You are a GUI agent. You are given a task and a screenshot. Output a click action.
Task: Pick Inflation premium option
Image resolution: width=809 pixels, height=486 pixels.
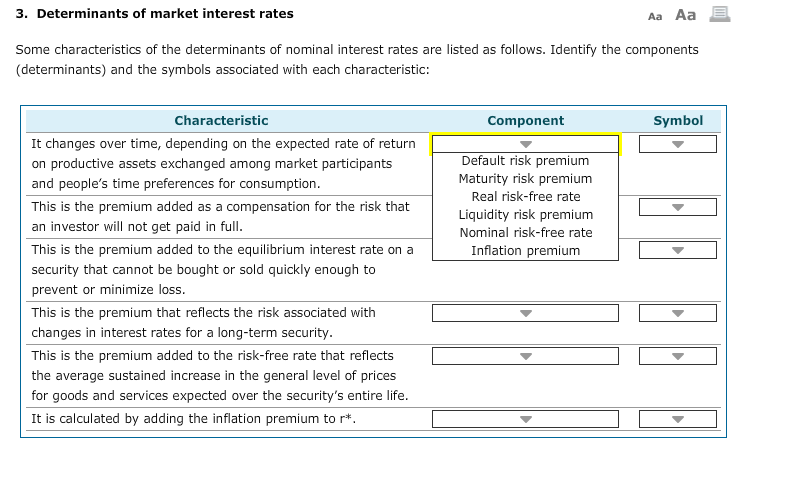click(525, 251)
